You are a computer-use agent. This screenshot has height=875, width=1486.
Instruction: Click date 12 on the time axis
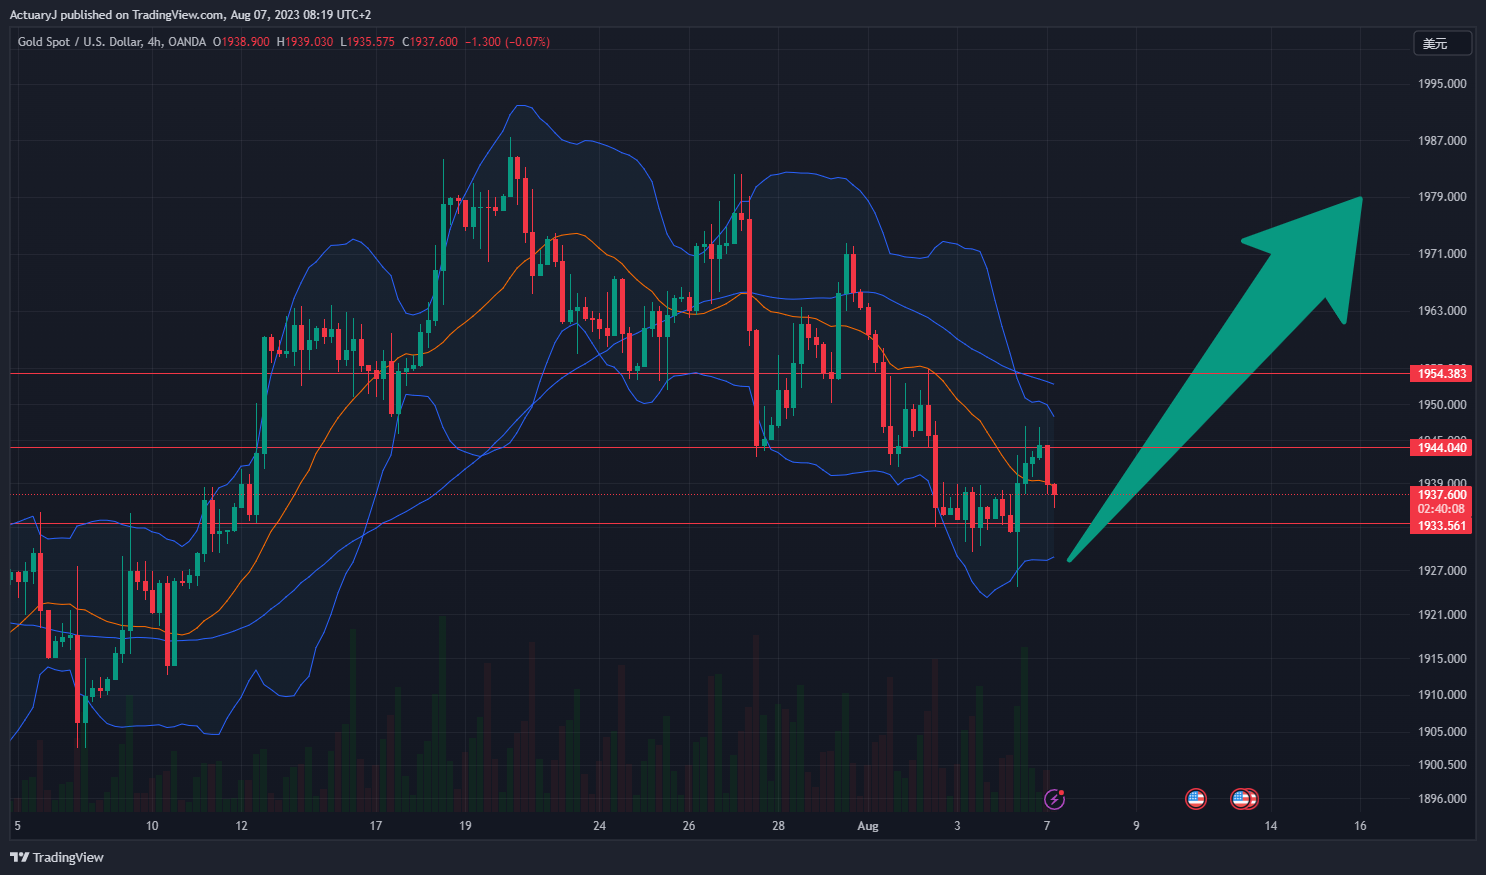point(241,826)
